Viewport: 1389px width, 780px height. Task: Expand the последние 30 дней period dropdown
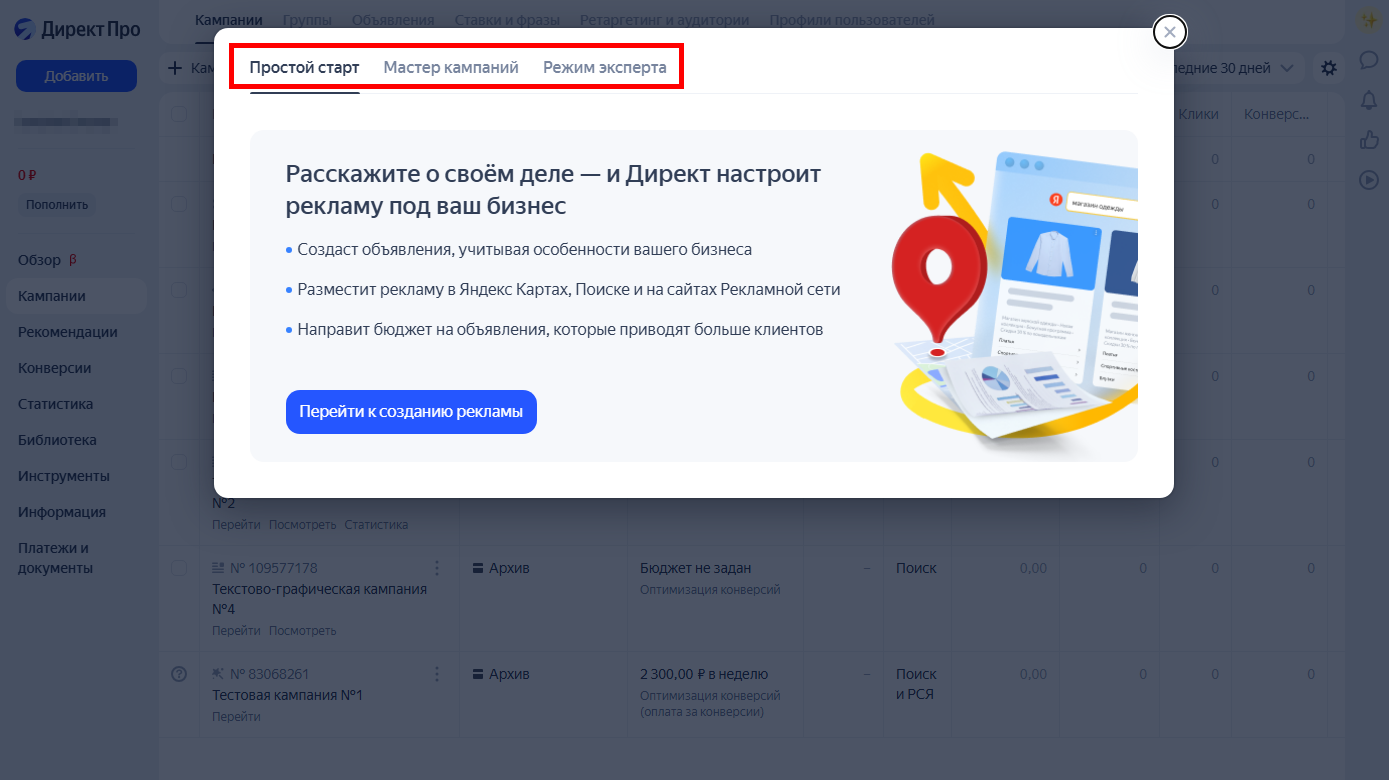click(x=1236, y=68)
